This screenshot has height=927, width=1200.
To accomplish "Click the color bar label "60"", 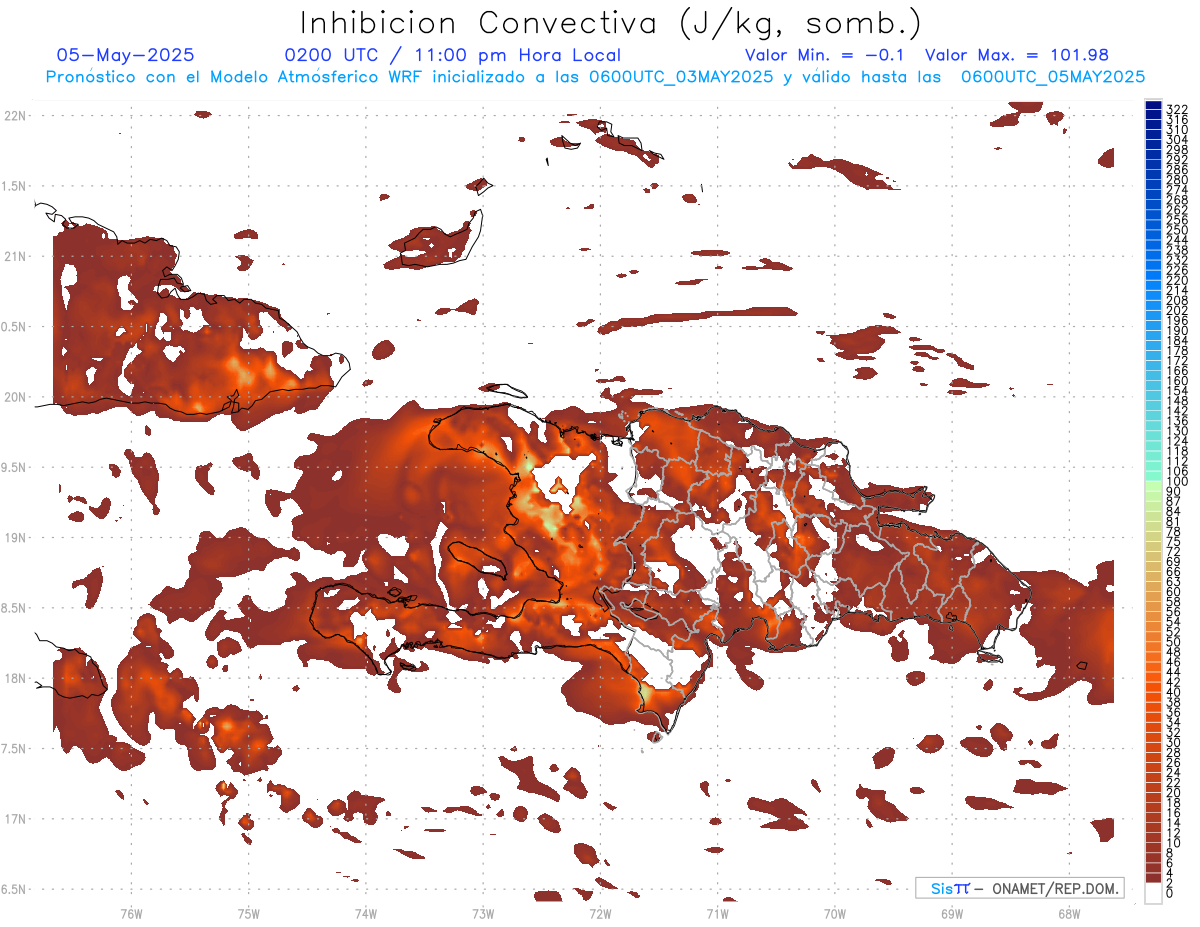I will point(1174,592).
